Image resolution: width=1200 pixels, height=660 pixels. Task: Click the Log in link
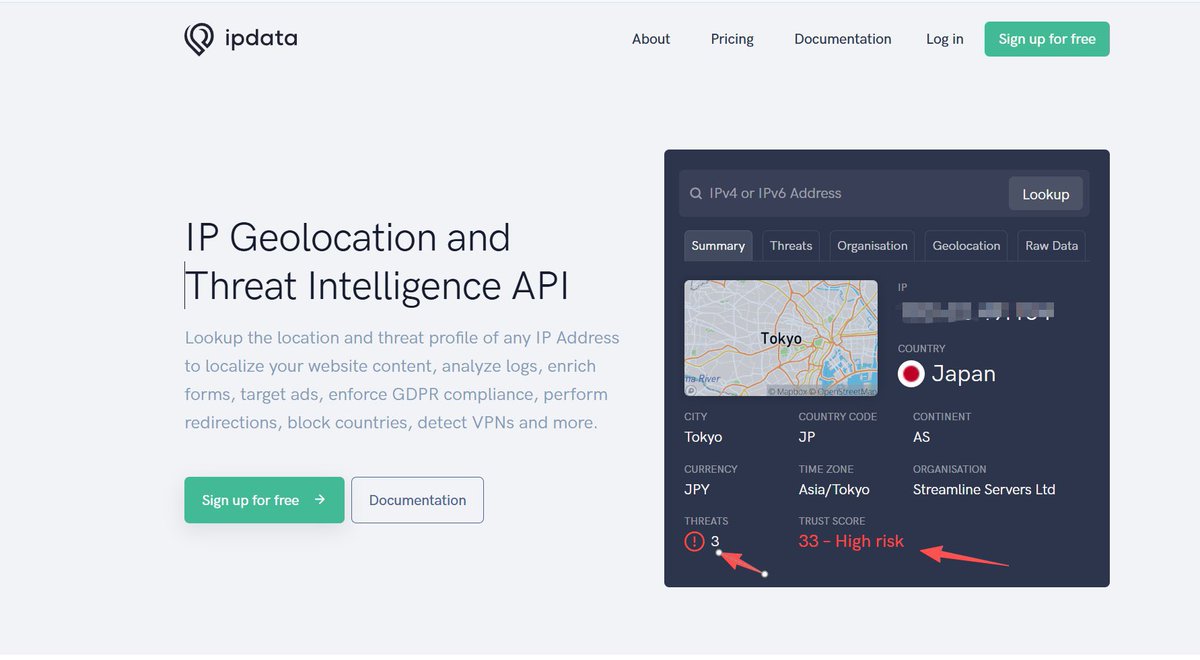pyautogui.click(x=945, y=39)
